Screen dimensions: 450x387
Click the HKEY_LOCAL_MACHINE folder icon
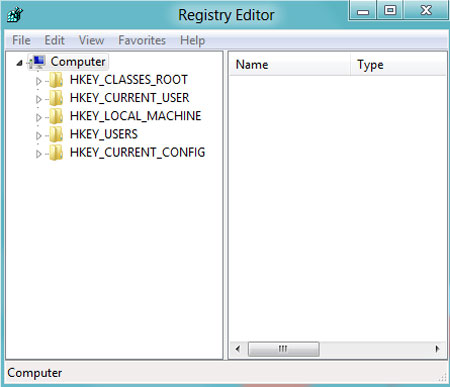click(x=56, y=116)
